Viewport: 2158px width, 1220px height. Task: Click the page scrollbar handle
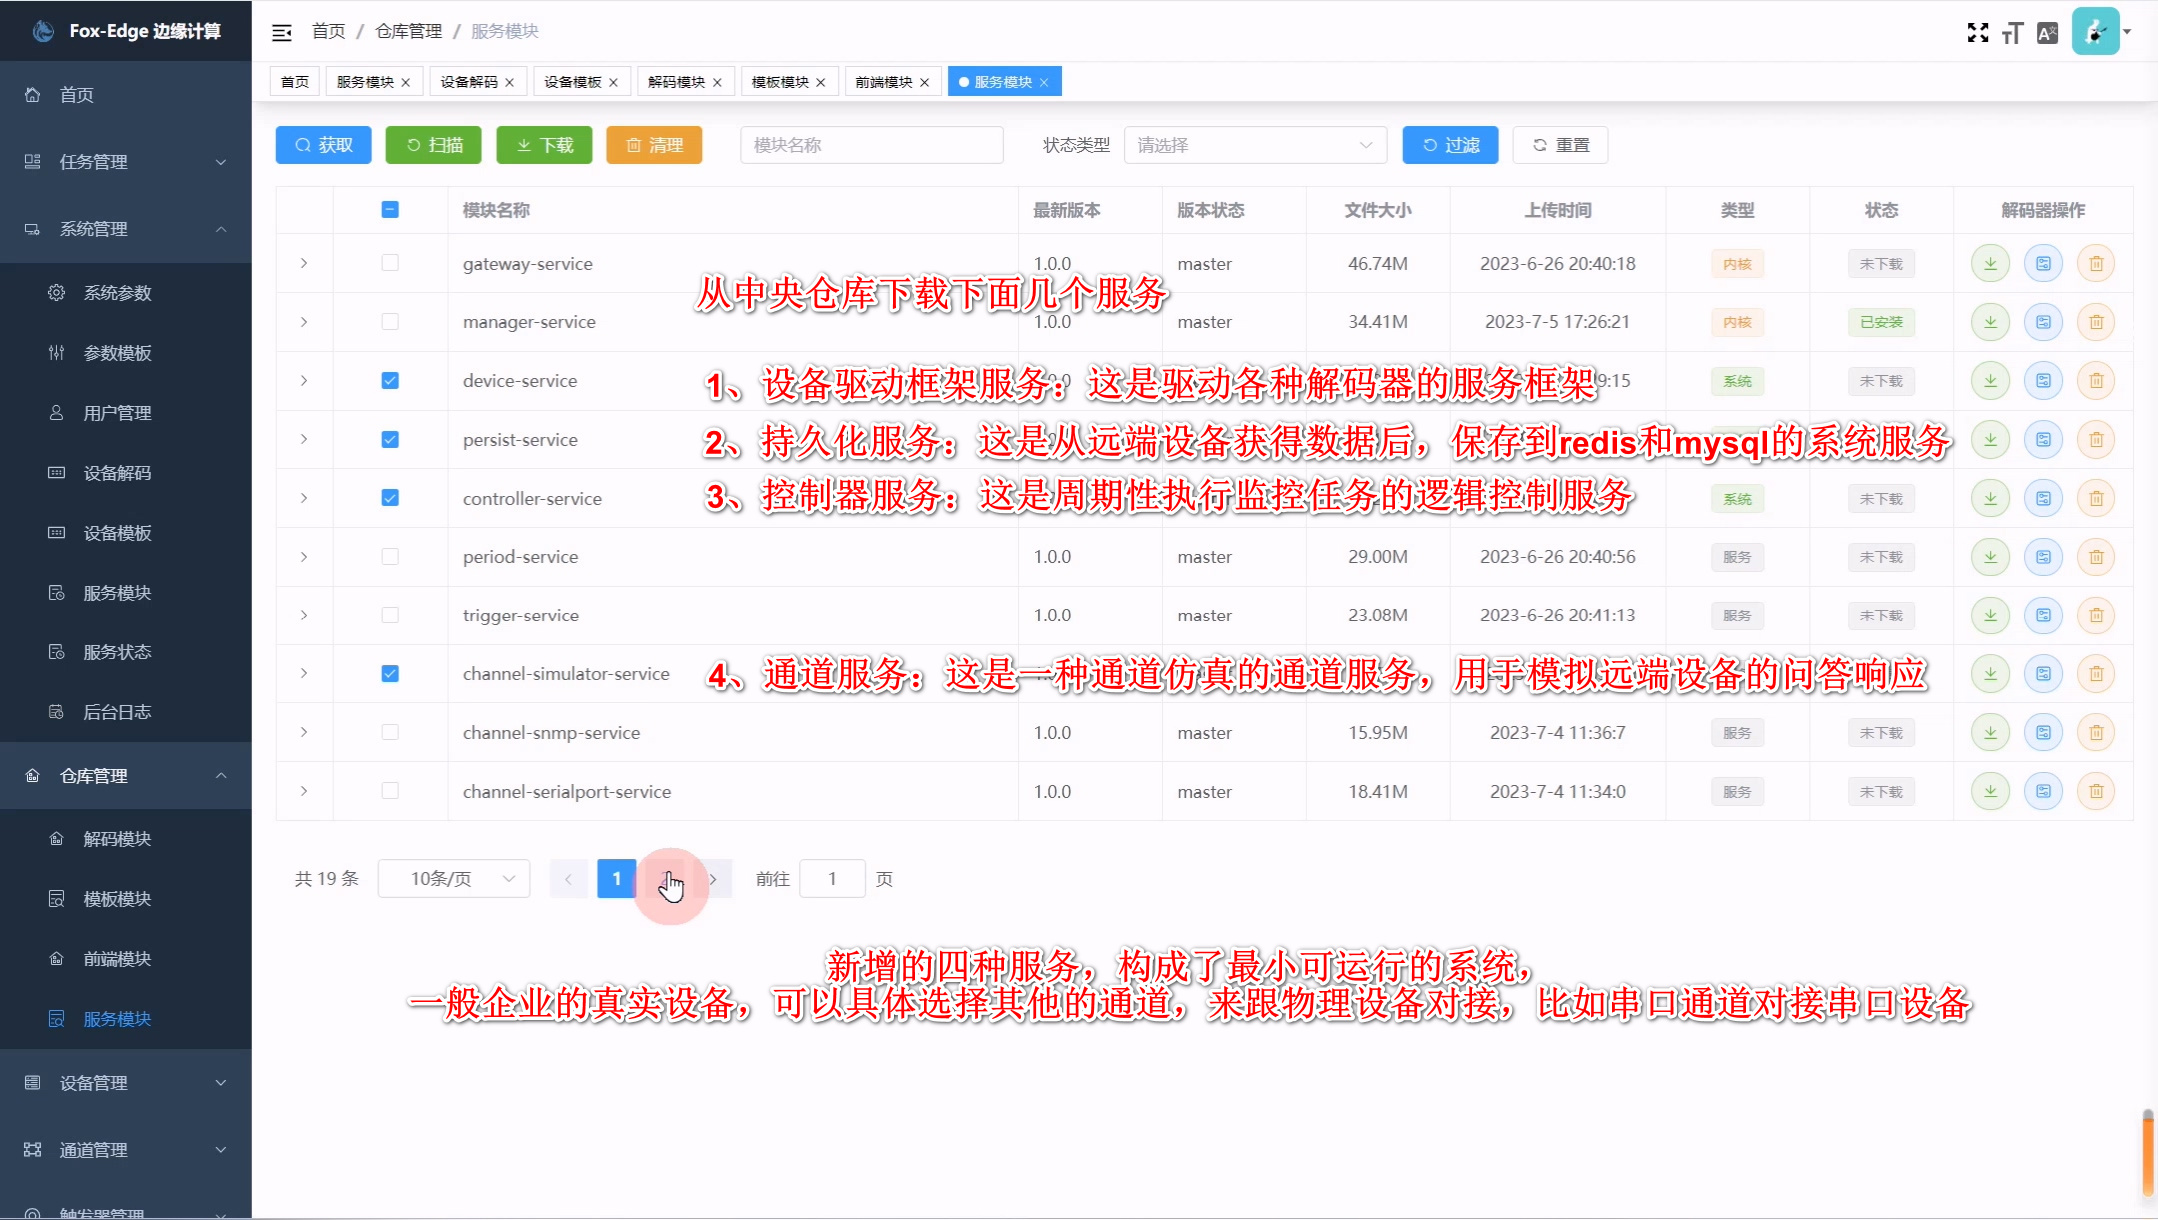[2148, 1152]
